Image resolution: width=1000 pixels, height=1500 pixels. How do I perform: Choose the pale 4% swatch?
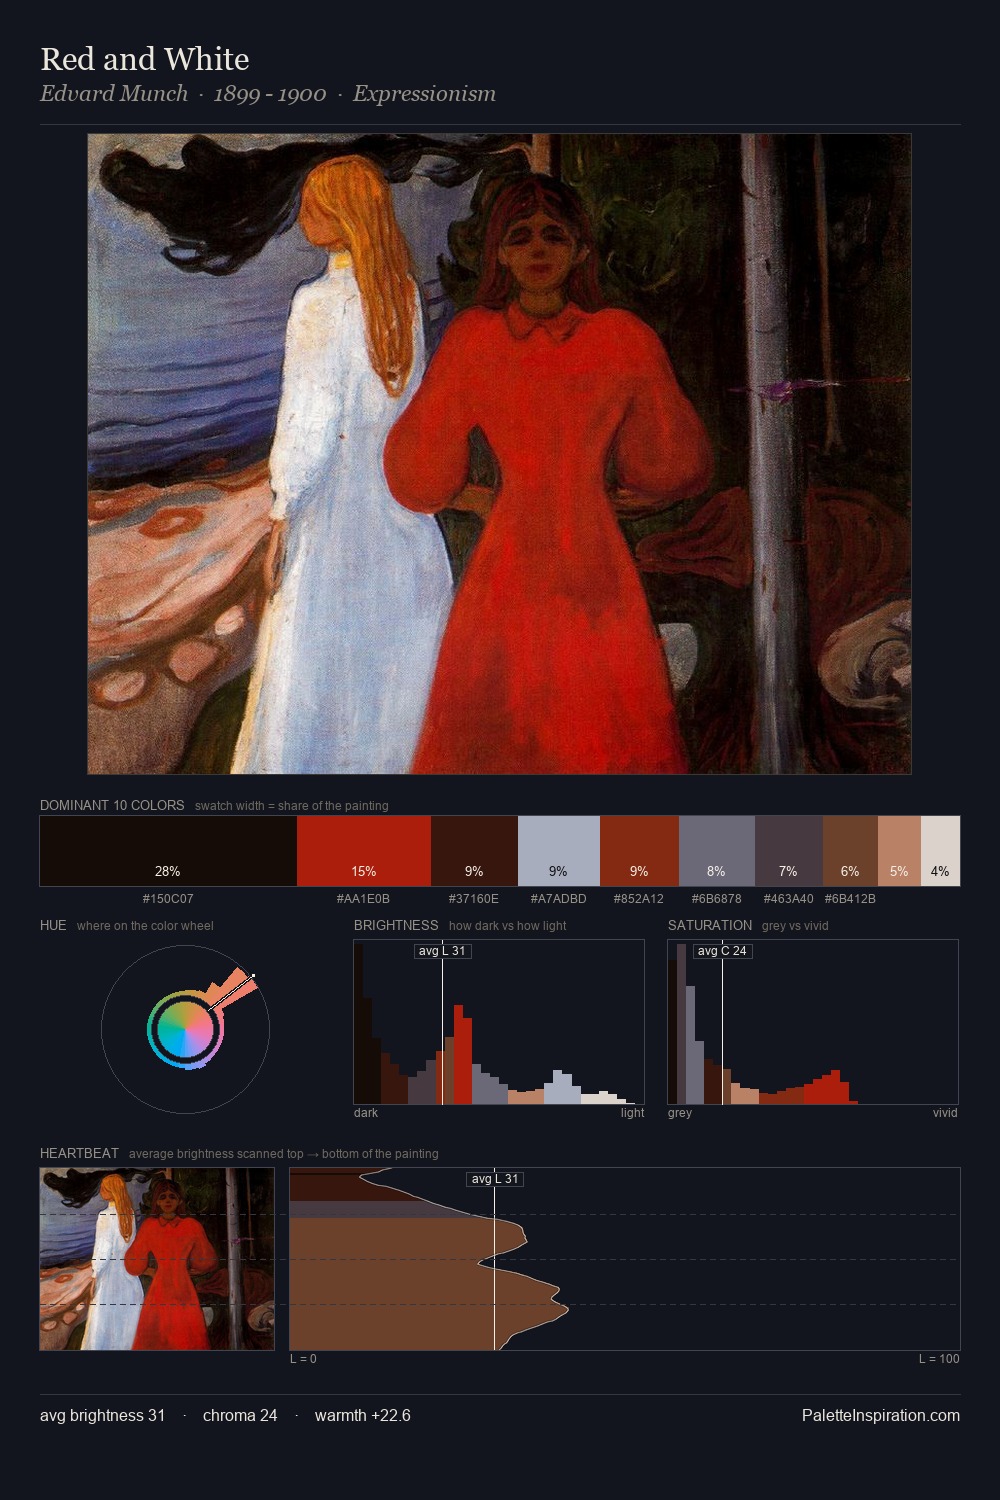coord(940,851)
